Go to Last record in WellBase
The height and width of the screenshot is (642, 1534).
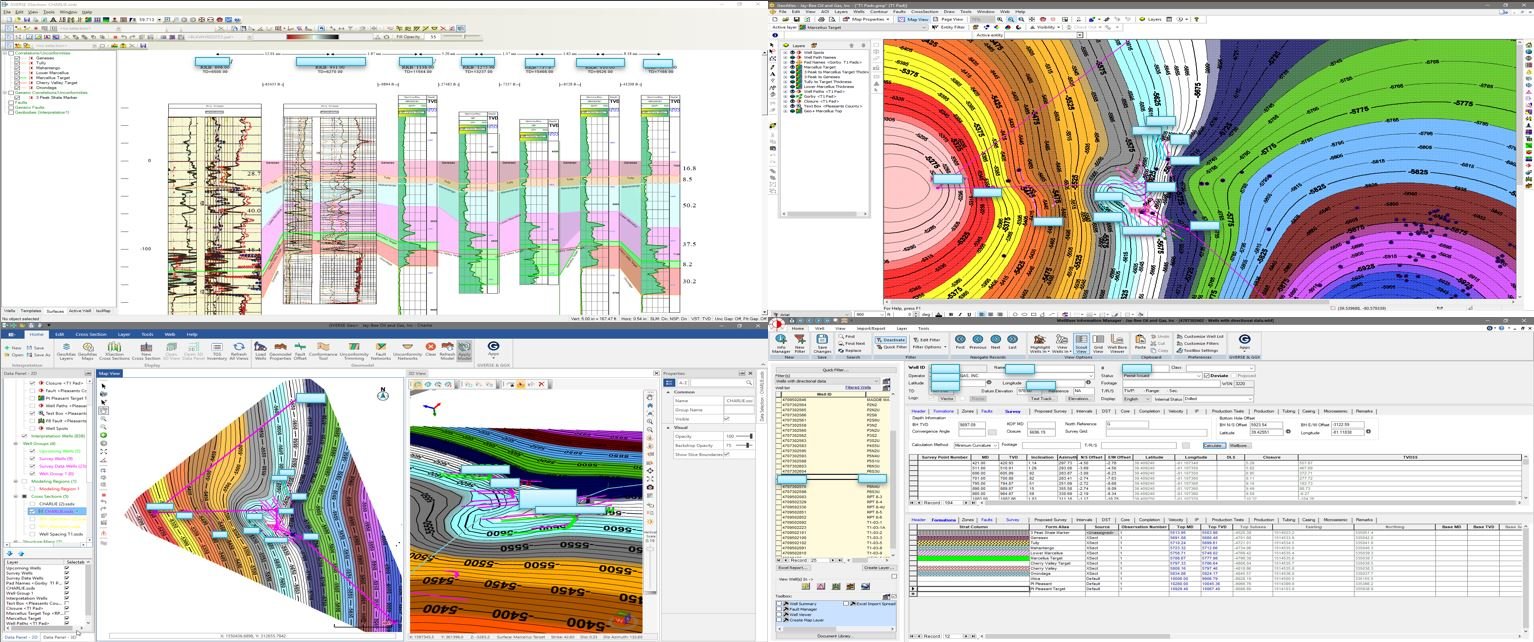(x=1012, y=342)
